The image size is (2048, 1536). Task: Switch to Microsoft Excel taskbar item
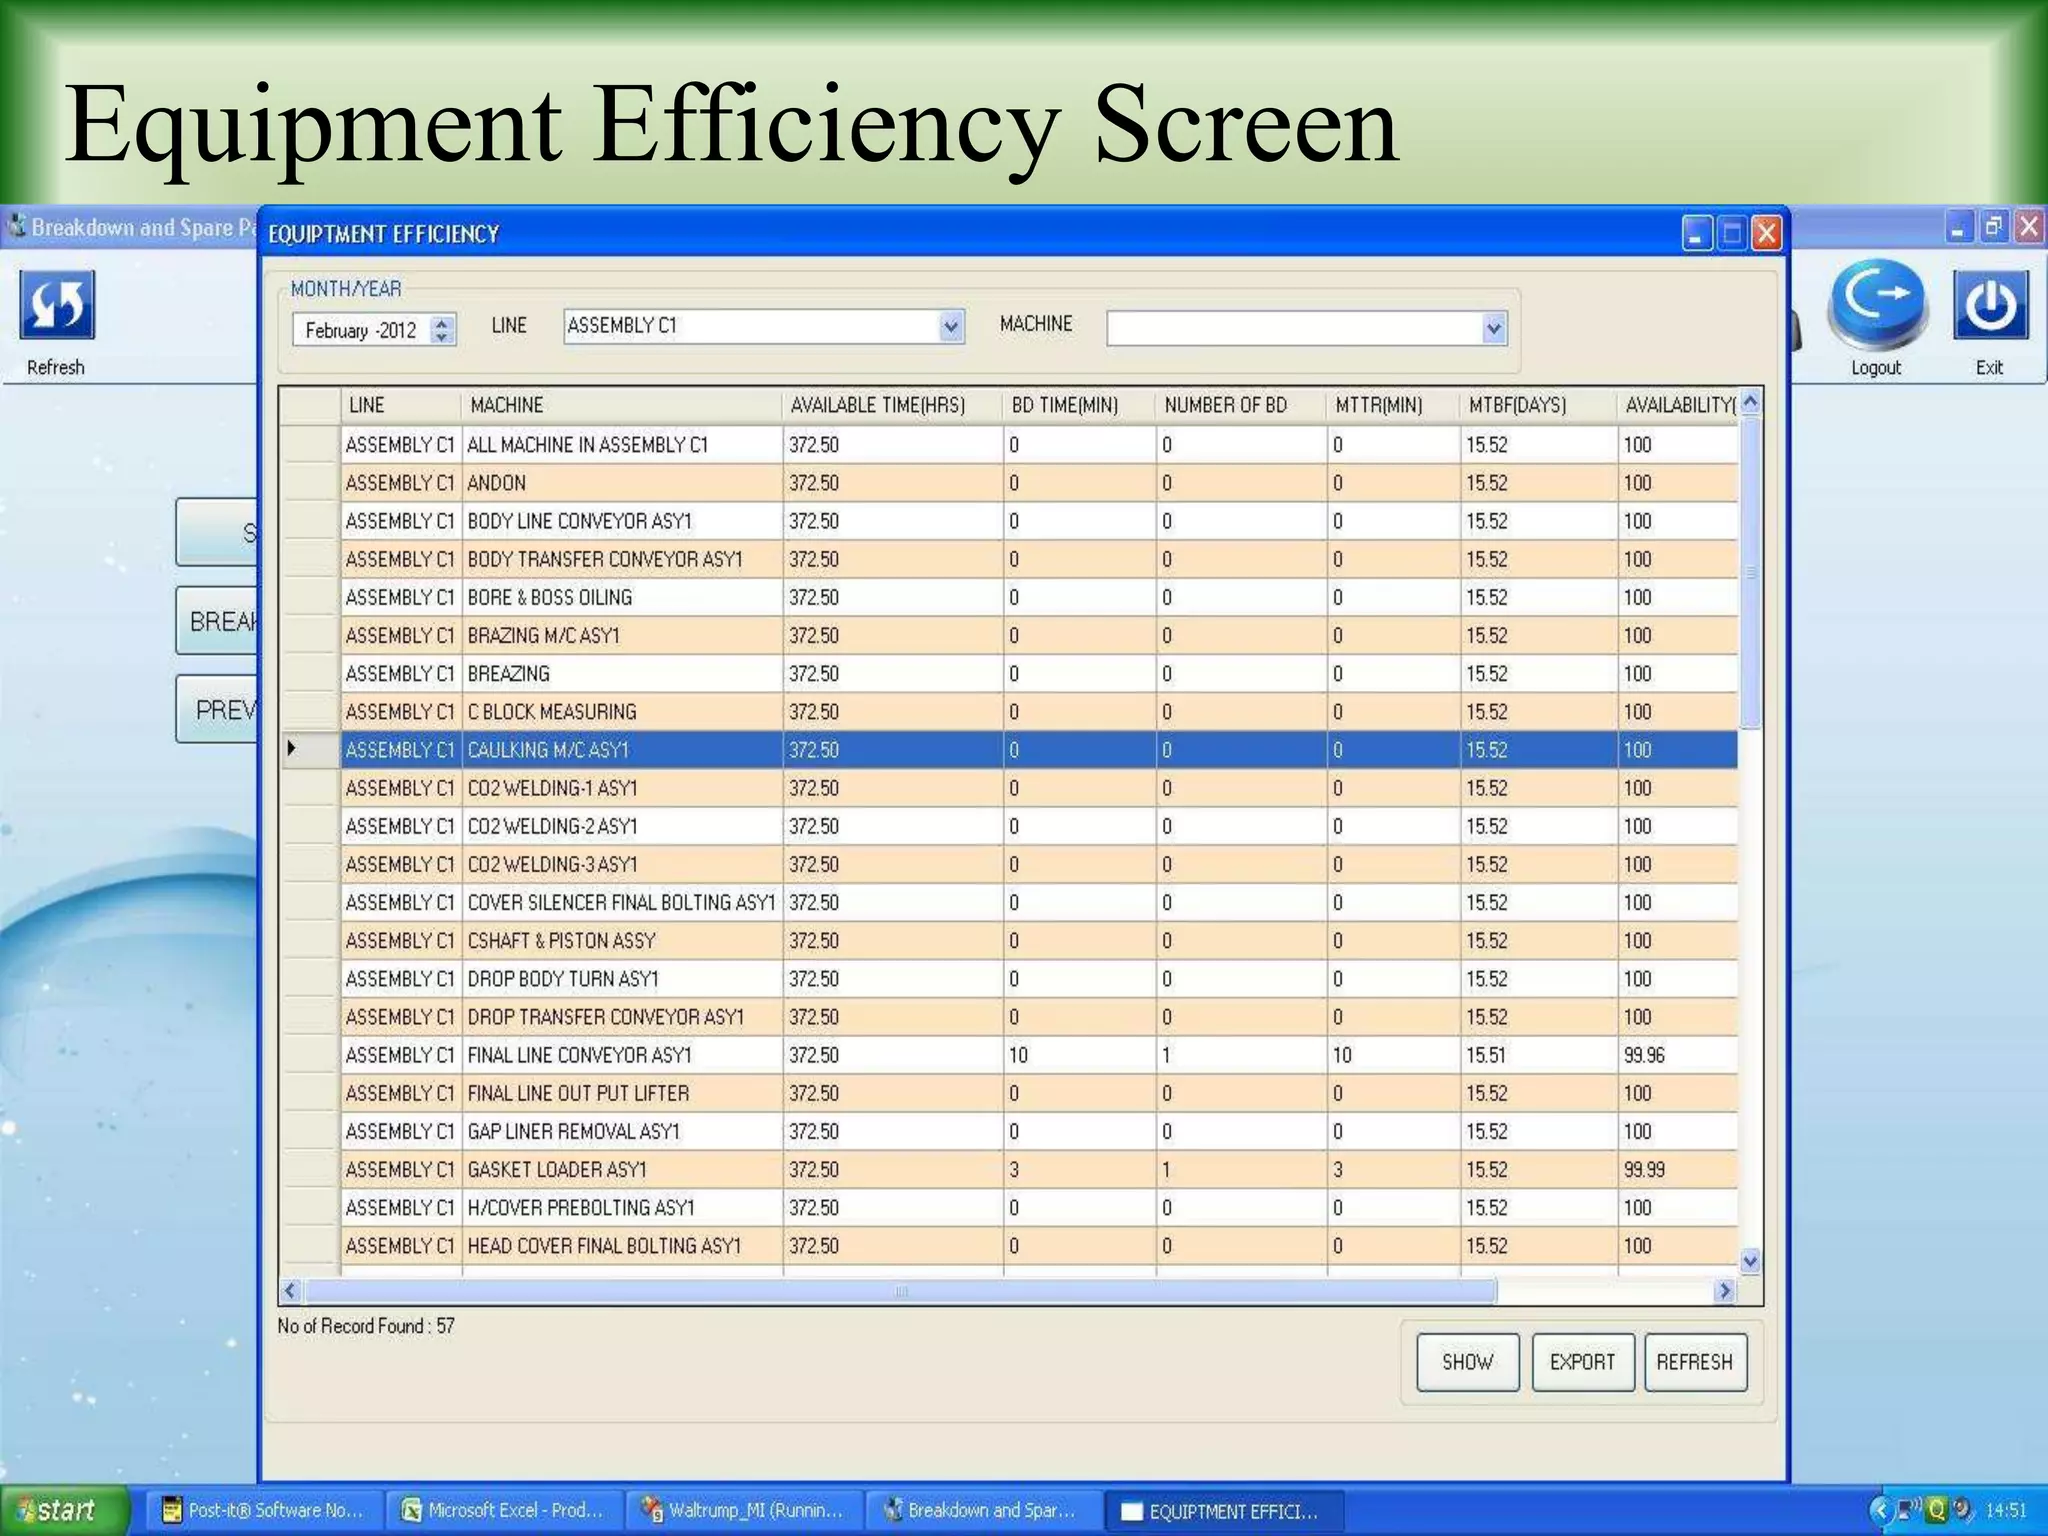[502, 1510]
